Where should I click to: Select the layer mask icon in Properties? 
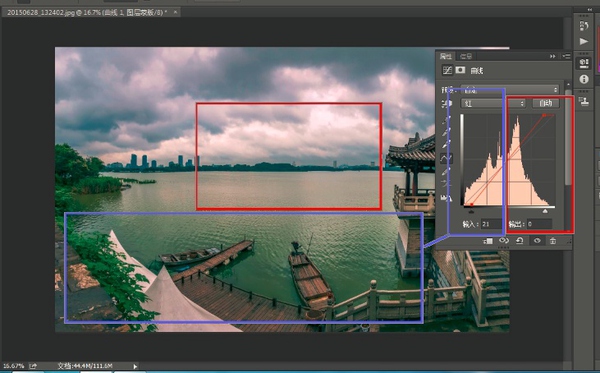(x=460, y=70)
